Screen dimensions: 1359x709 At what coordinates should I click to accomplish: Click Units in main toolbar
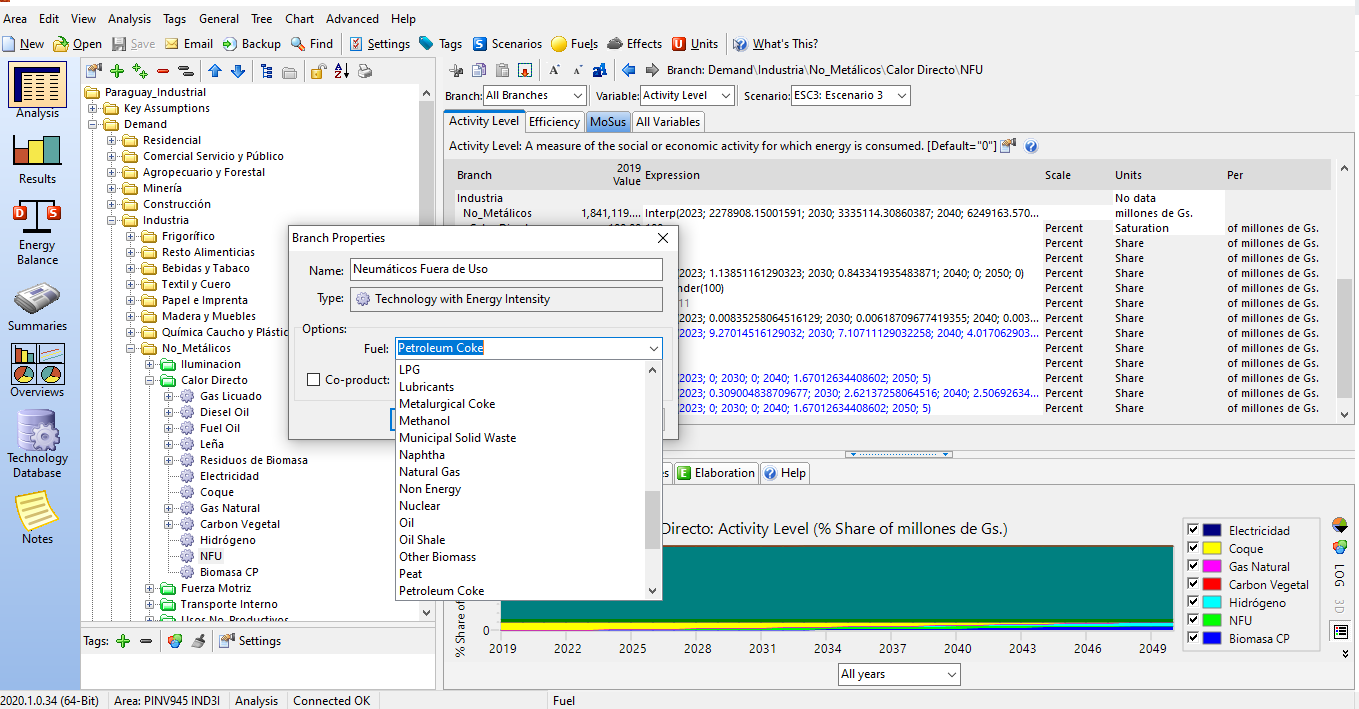[695, 44]
